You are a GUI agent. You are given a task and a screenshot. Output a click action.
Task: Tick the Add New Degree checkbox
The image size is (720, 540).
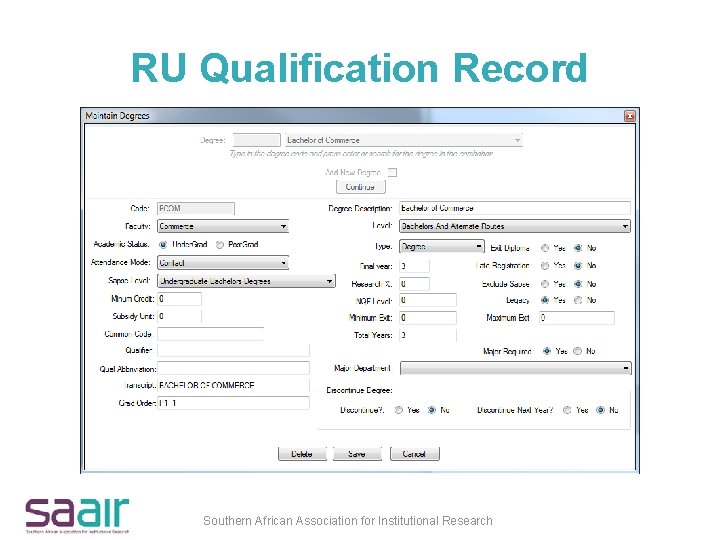click(392, 172)
